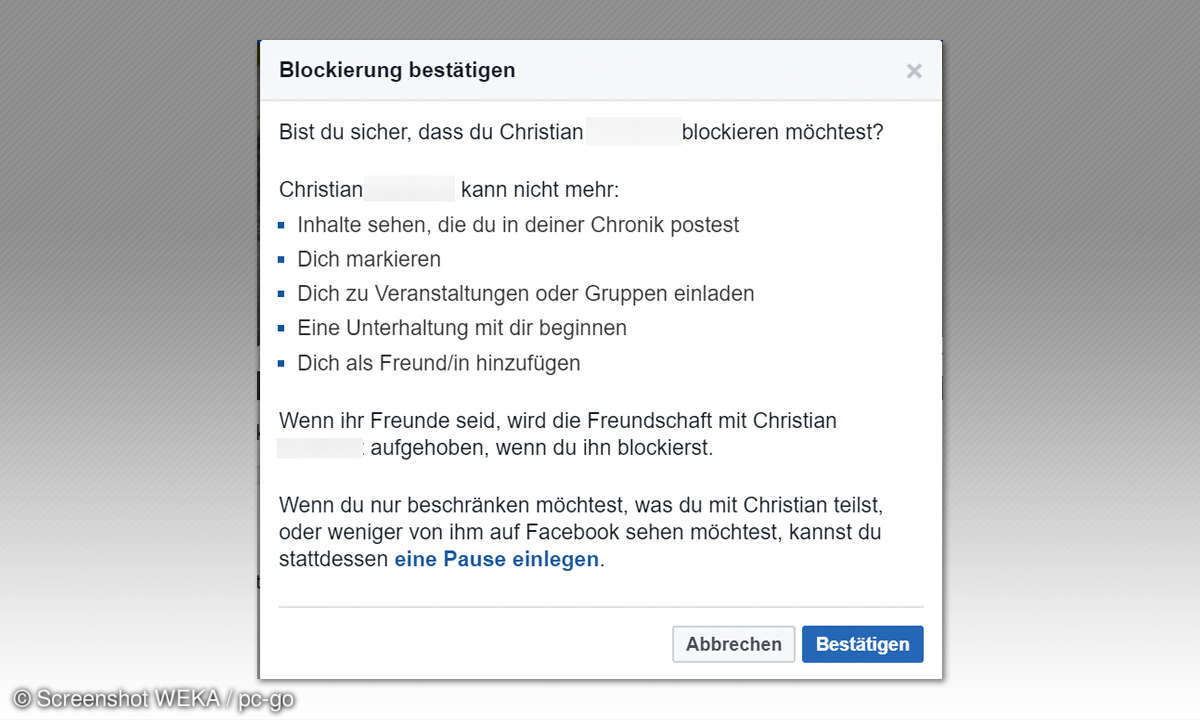The image size is (1200, 720).
Task: Click the Abbrechen button
Action: pyautogui.click(x=733, y=644)
